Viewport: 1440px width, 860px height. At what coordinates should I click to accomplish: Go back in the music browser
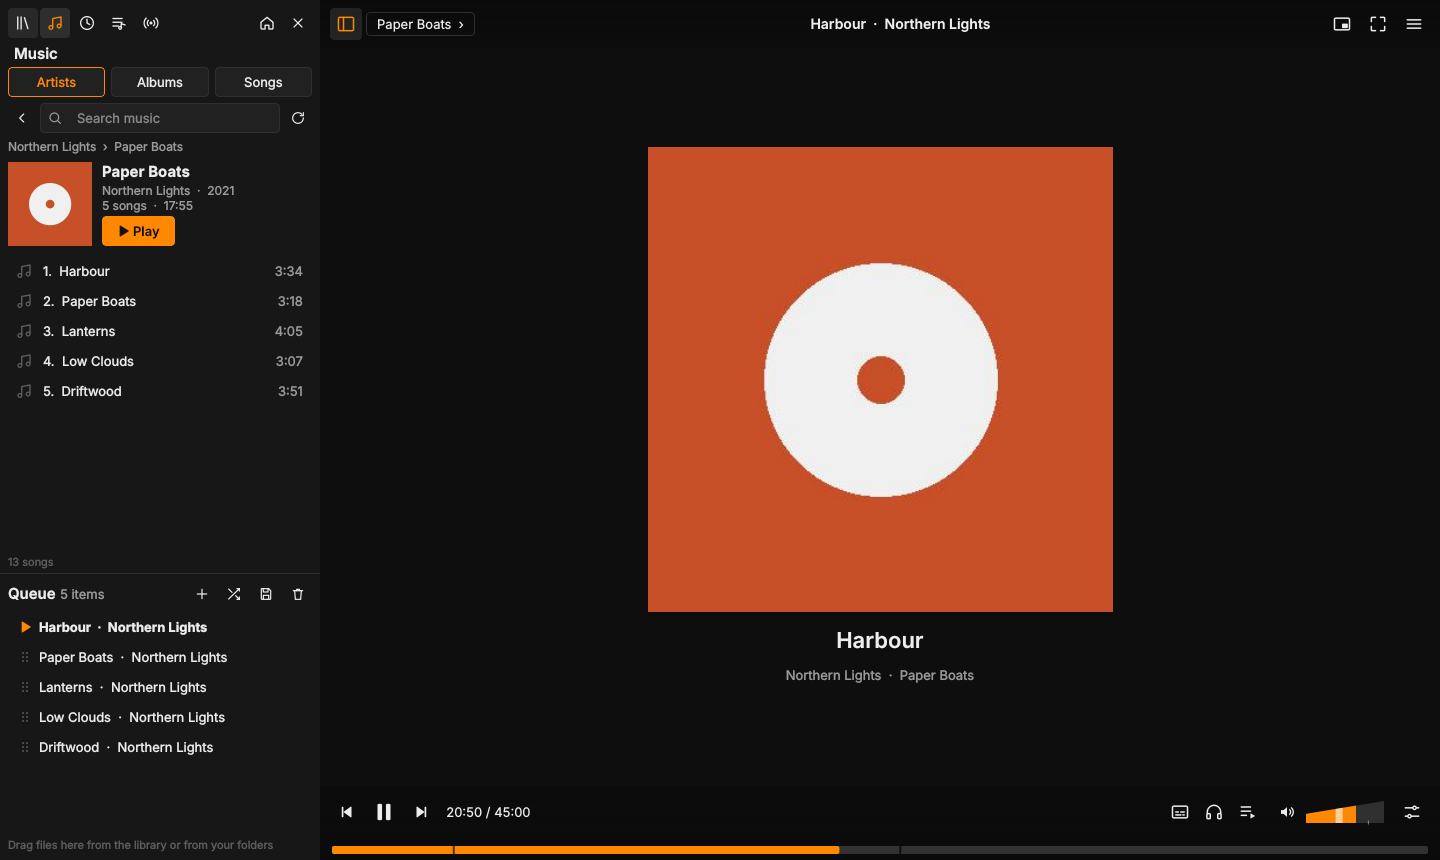pos(22,118)
